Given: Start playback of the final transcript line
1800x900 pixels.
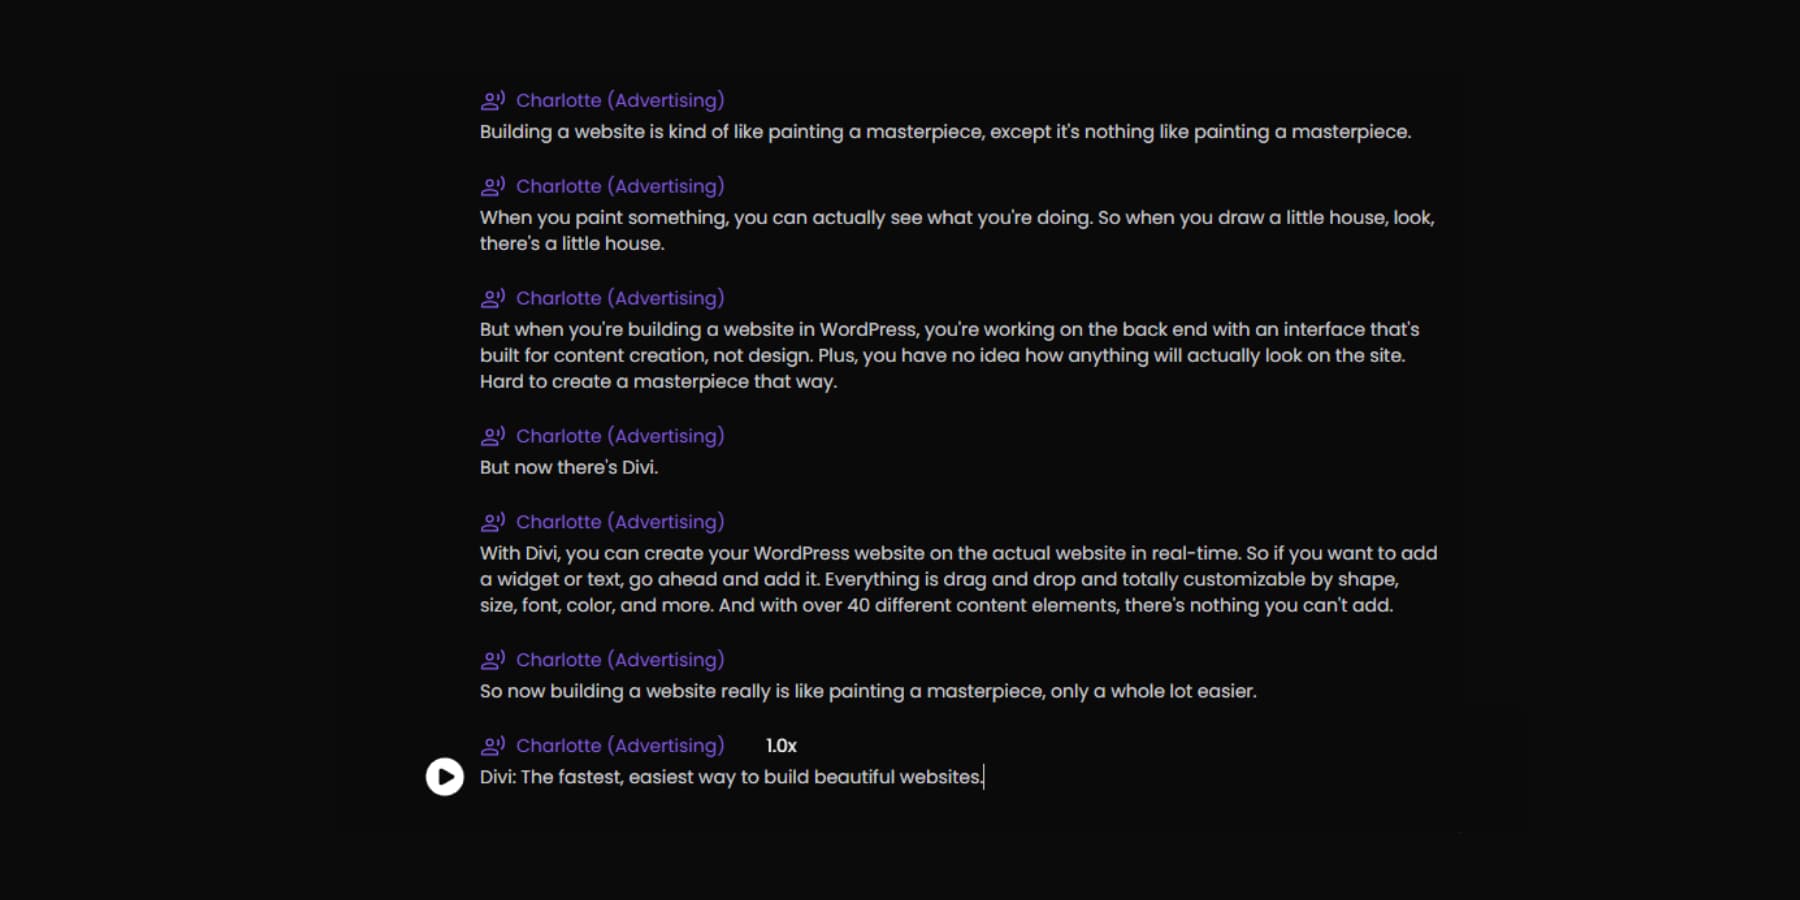Looking at the screenshot, I should [443, 775].
